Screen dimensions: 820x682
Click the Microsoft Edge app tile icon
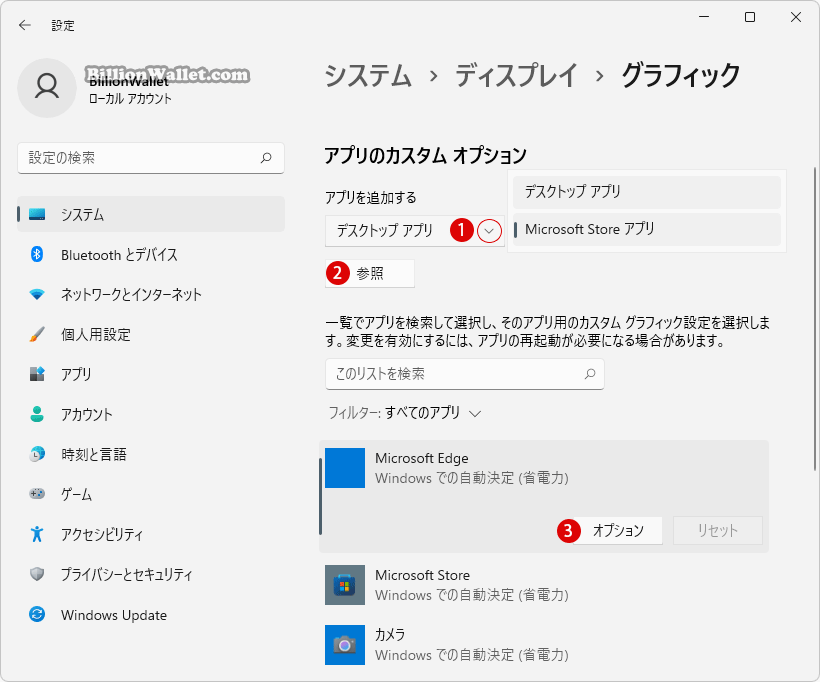click(x=345, y=468)
